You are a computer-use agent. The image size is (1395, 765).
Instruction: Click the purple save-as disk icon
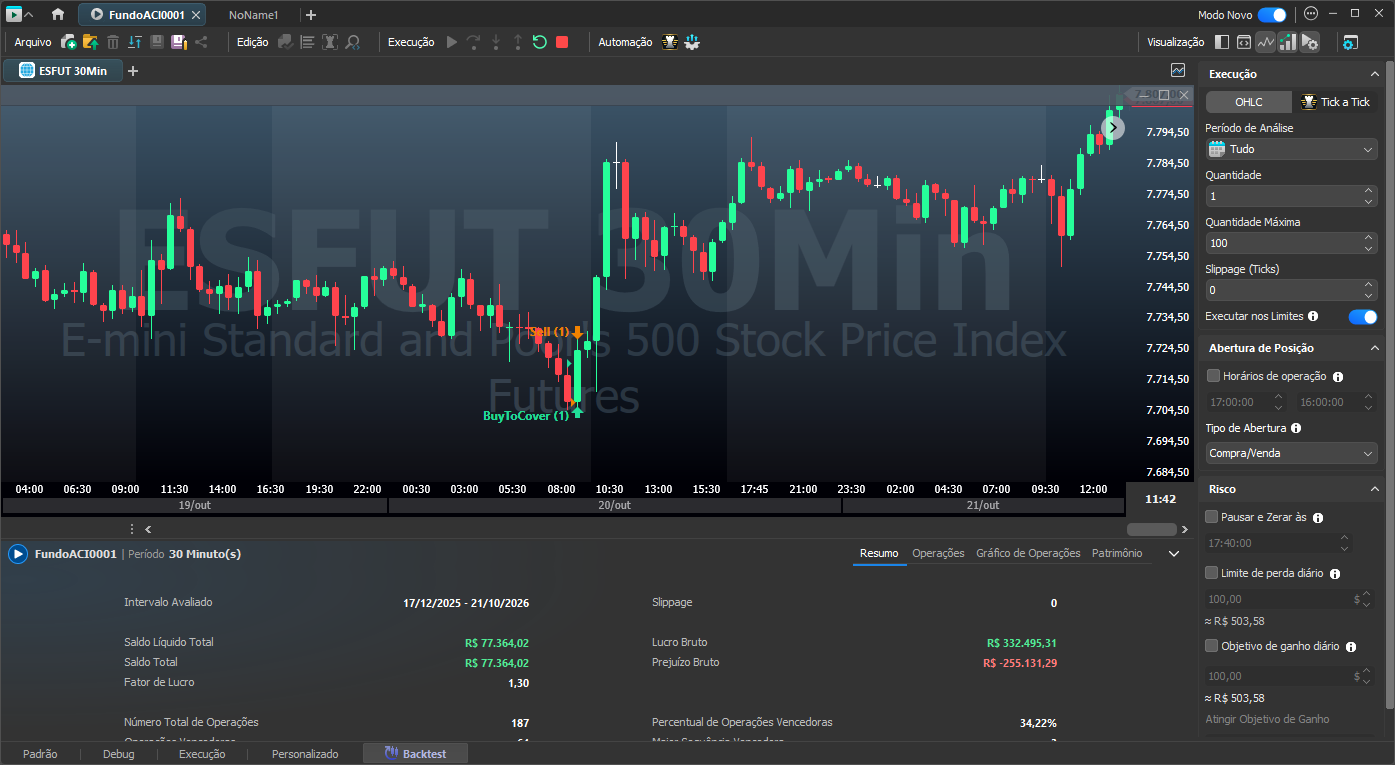click(x=179, y=42)
